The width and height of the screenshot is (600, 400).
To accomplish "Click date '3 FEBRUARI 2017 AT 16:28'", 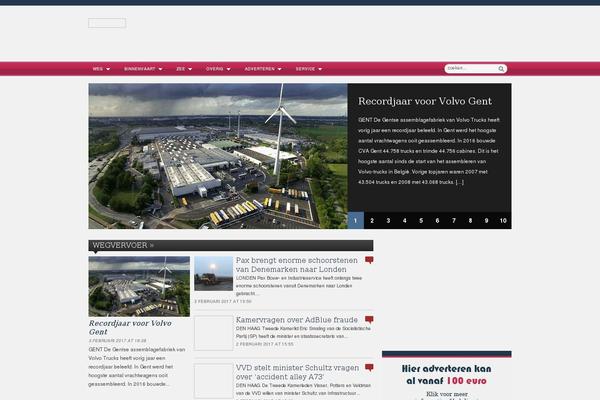I will coord(117,340).
